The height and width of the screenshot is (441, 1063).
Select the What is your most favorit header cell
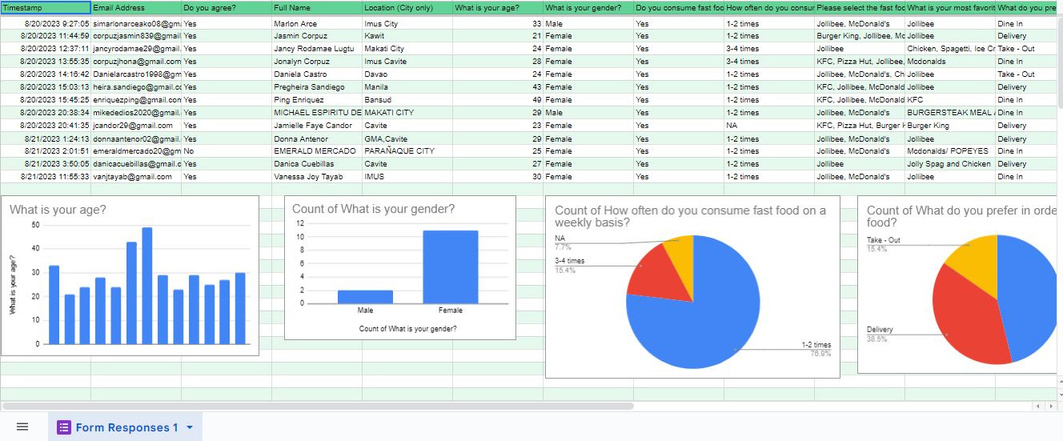950,7
